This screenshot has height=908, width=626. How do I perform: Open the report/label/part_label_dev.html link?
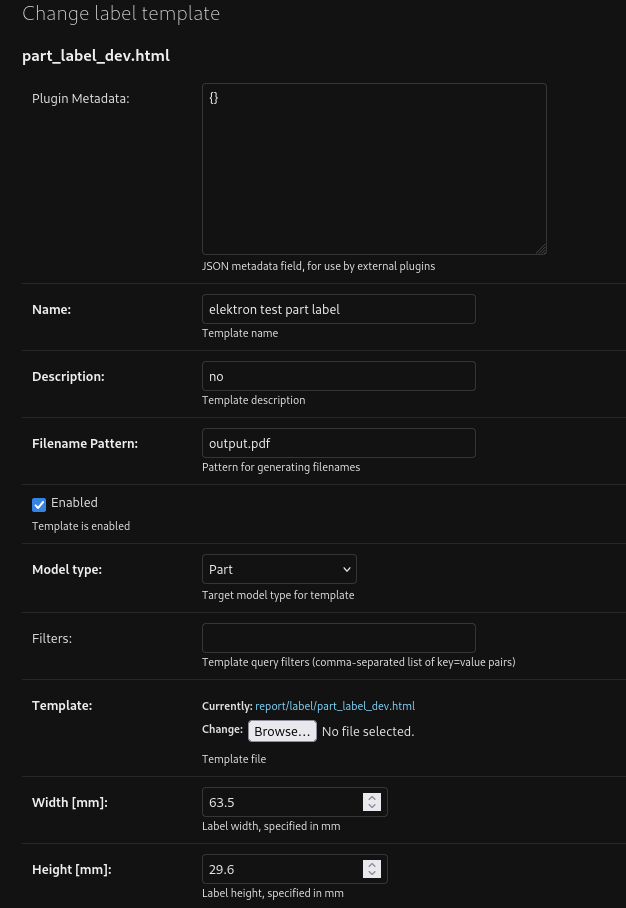tap(335, 706)
